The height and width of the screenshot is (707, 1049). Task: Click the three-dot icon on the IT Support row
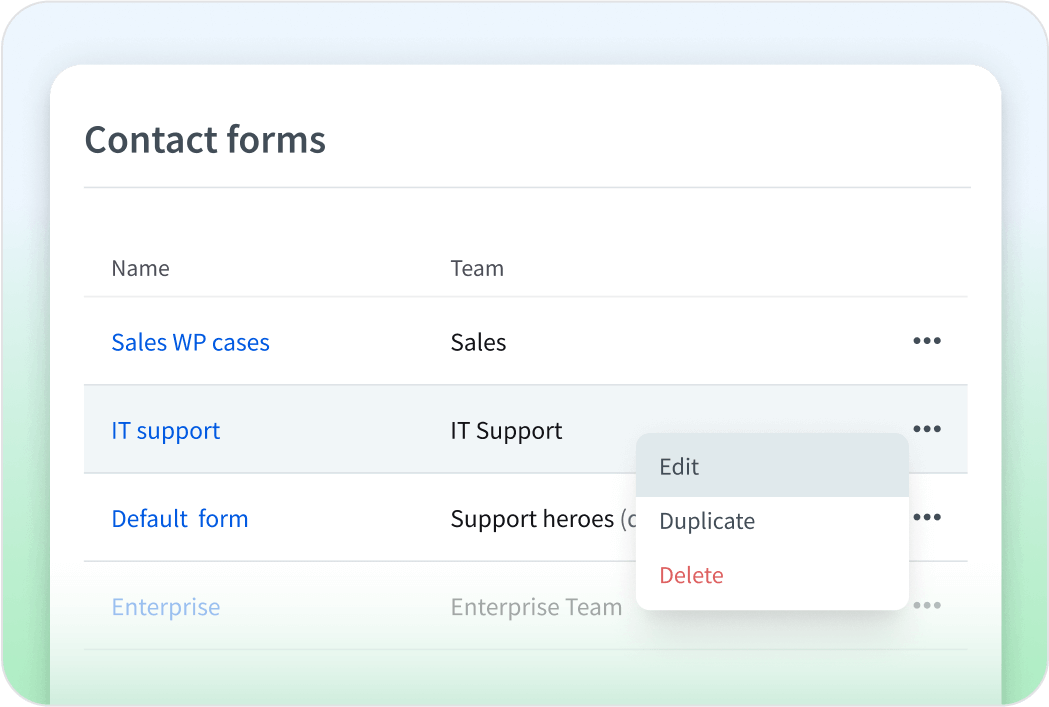(x=927, y=429)
